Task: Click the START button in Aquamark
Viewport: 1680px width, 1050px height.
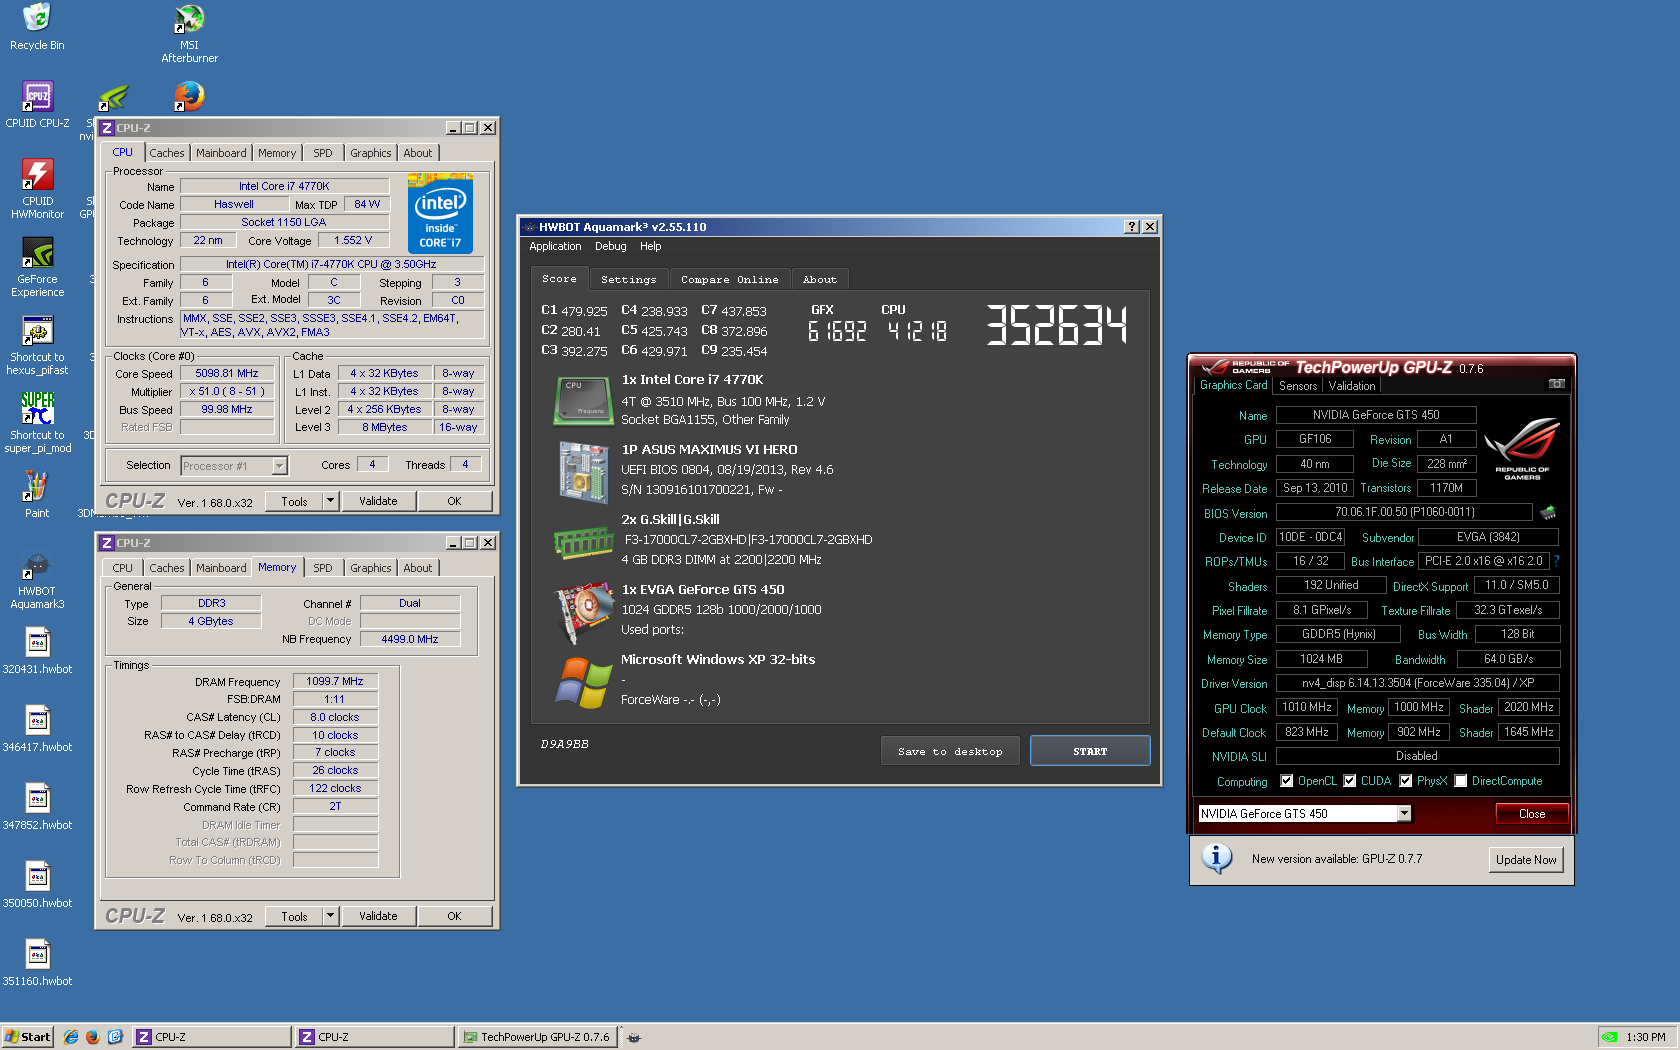Action: 1090,751
